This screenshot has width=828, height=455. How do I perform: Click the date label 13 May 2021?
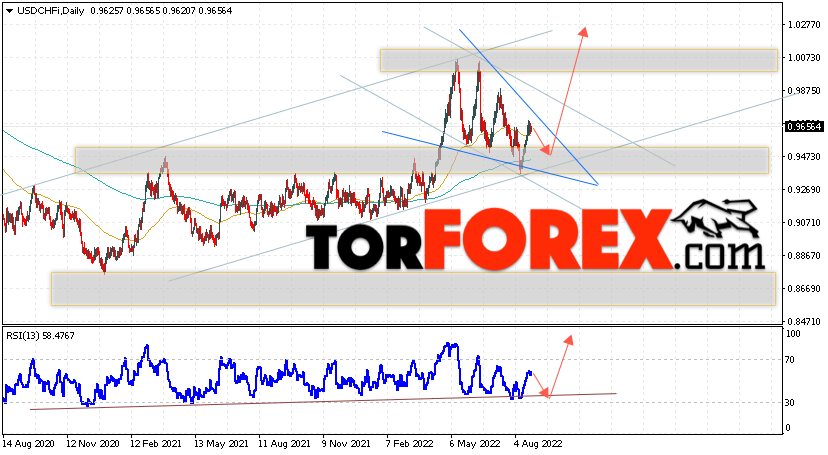coord(221,444)
